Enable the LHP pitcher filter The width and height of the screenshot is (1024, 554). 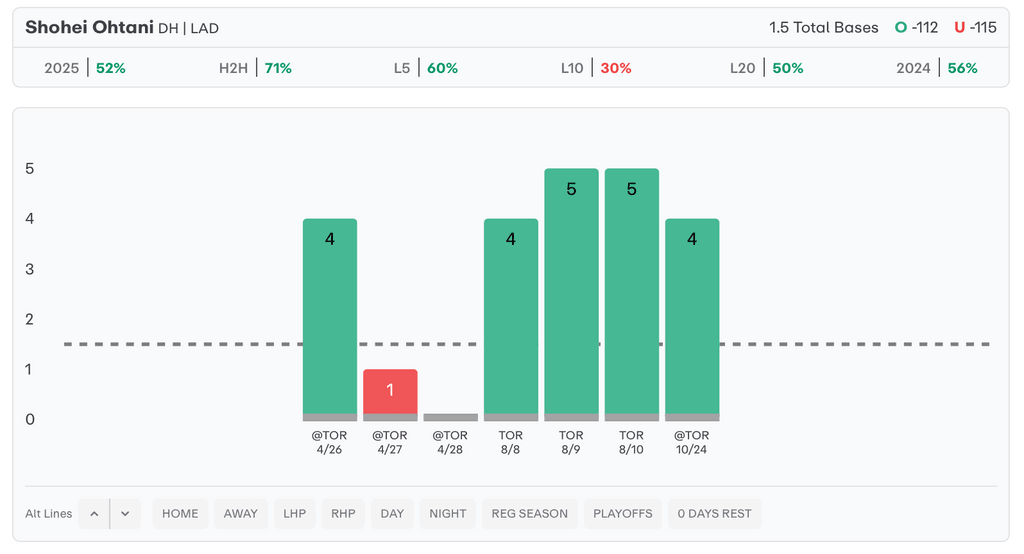294,514
